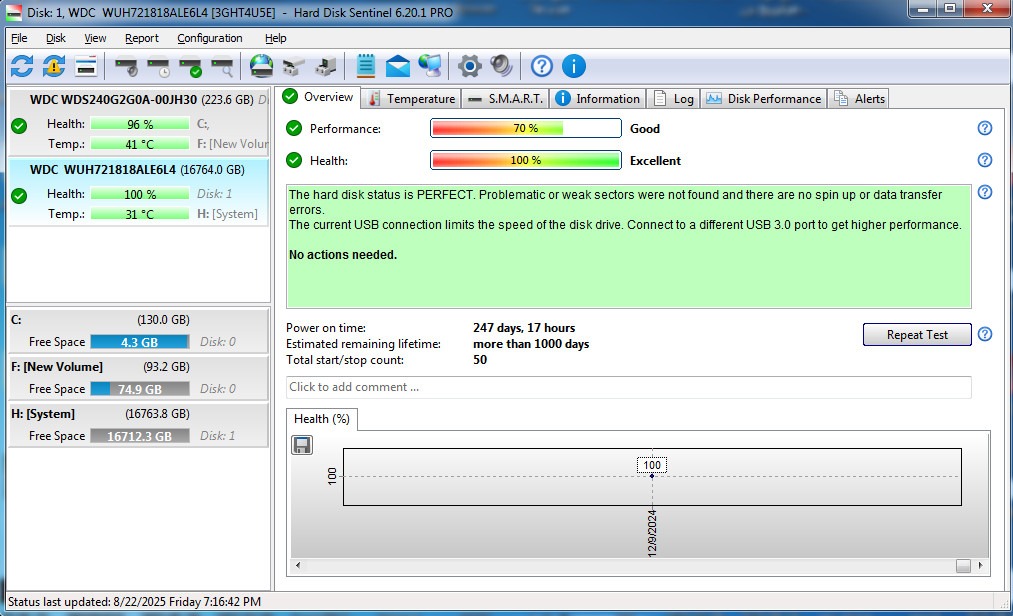Open settings via the gear icon
The height and width of the screenshot is (616, 1013).
click(x=470, y=66)
